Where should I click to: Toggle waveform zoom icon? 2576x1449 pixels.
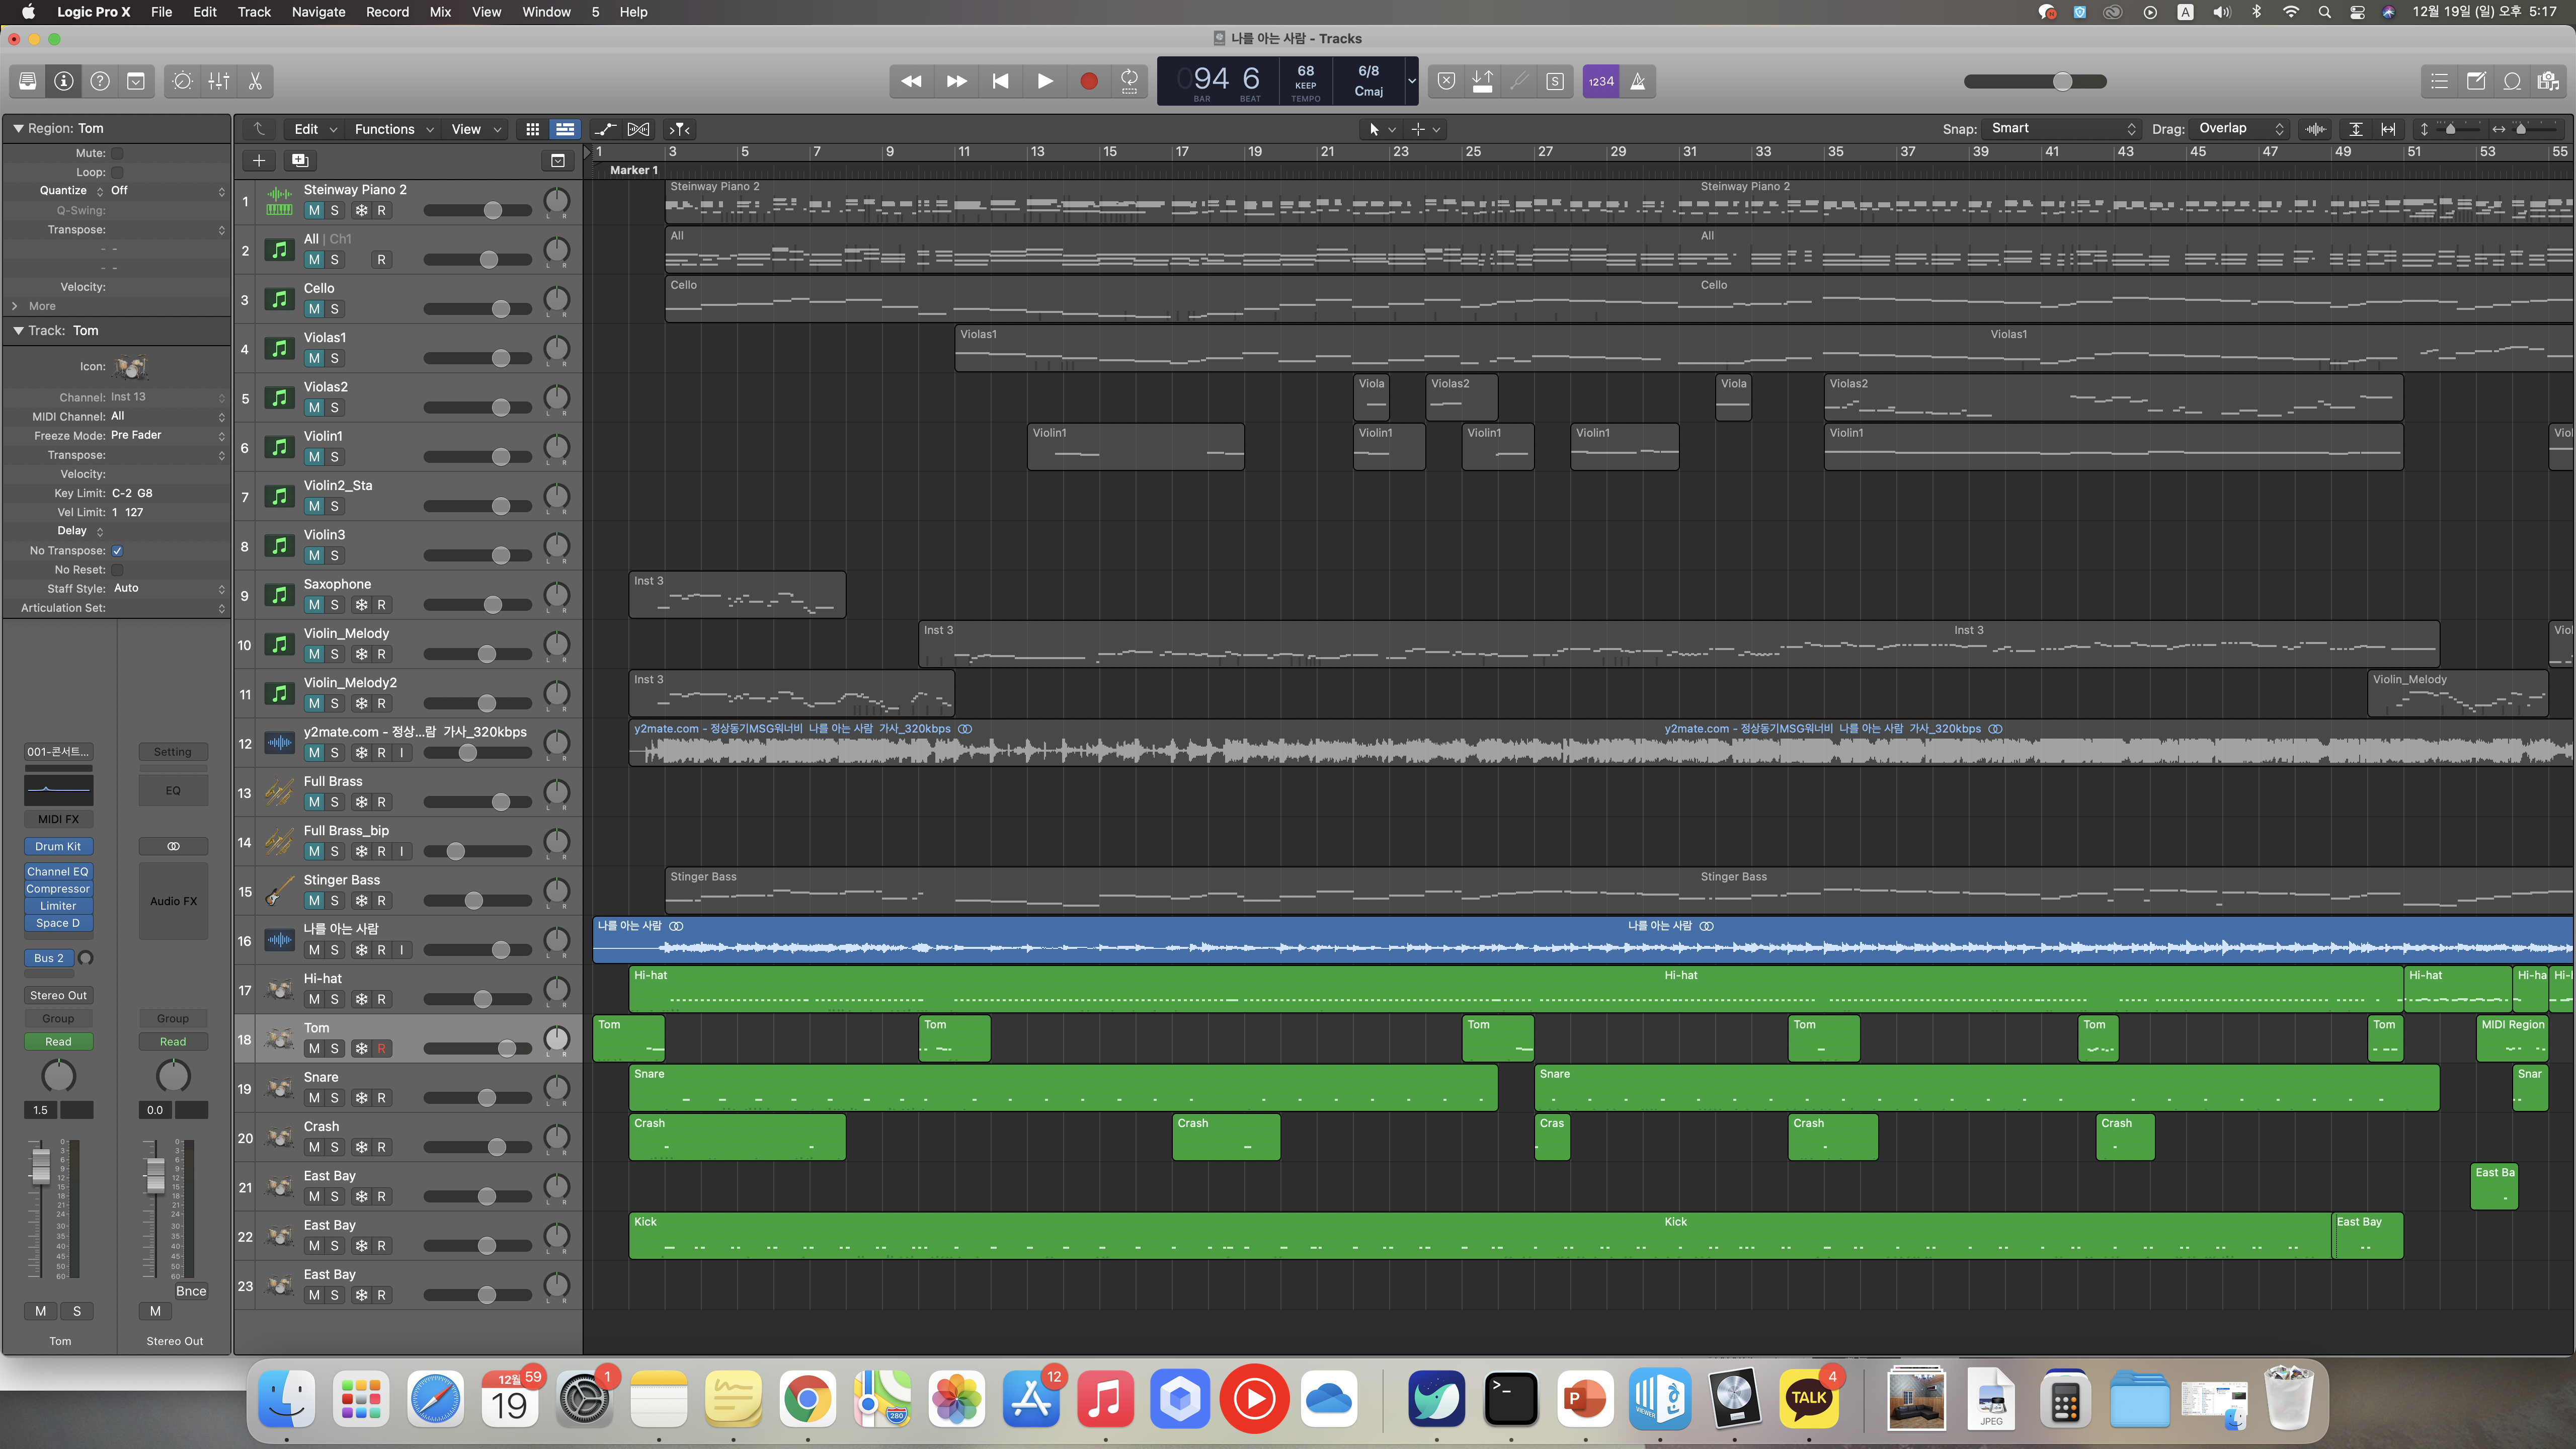(x=2315, y=129)
